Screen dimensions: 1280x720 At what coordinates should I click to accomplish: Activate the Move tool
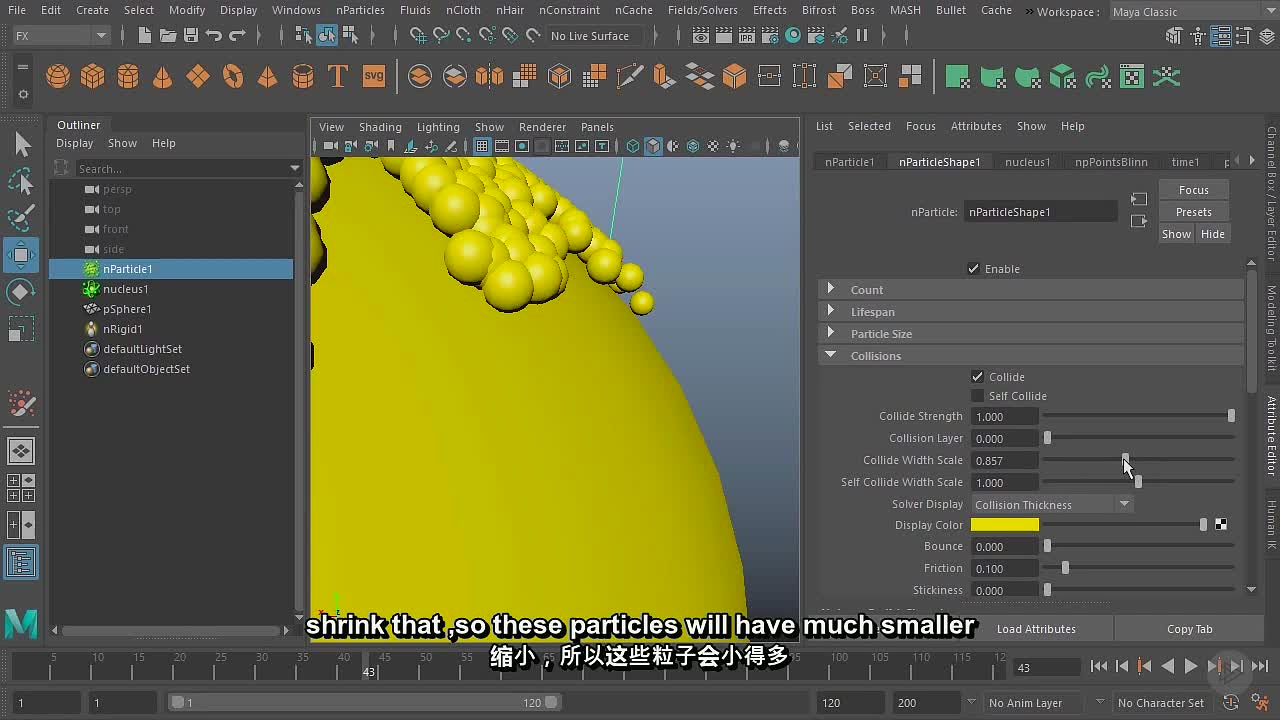[21, 254]
